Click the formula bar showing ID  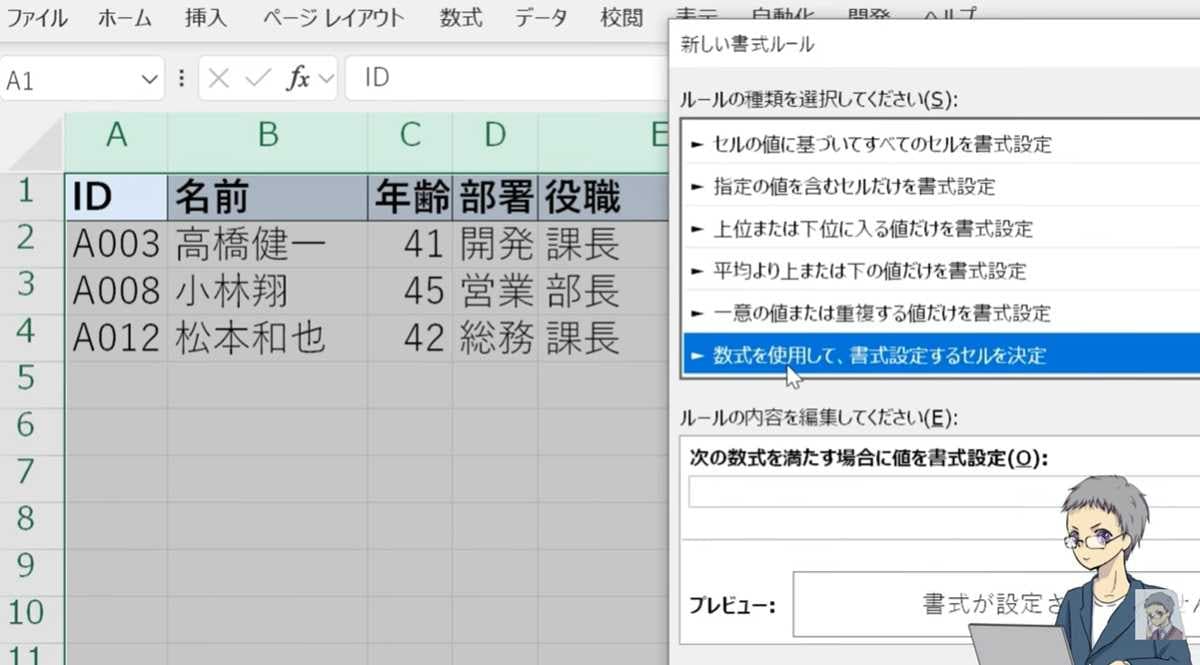coord(505,79)
